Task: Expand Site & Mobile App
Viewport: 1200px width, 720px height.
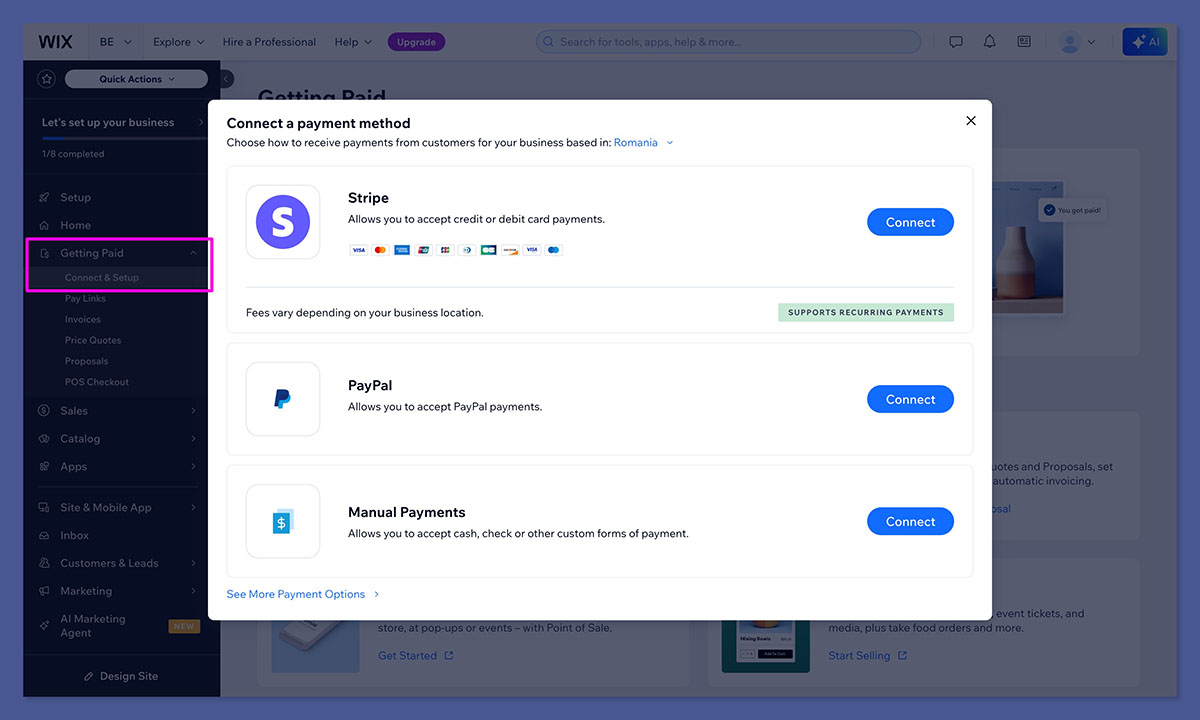Action: point(118,508)
